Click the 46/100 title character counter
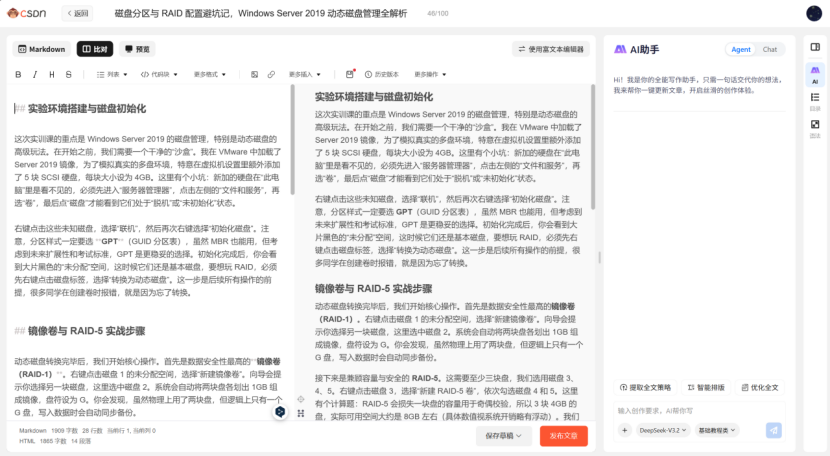 (437, 13)
